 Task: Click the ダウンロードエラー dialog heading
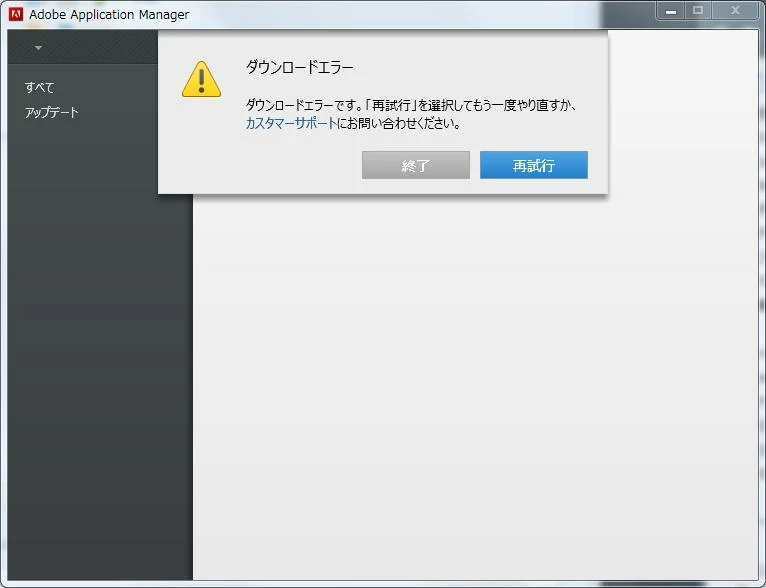[299, 67]
